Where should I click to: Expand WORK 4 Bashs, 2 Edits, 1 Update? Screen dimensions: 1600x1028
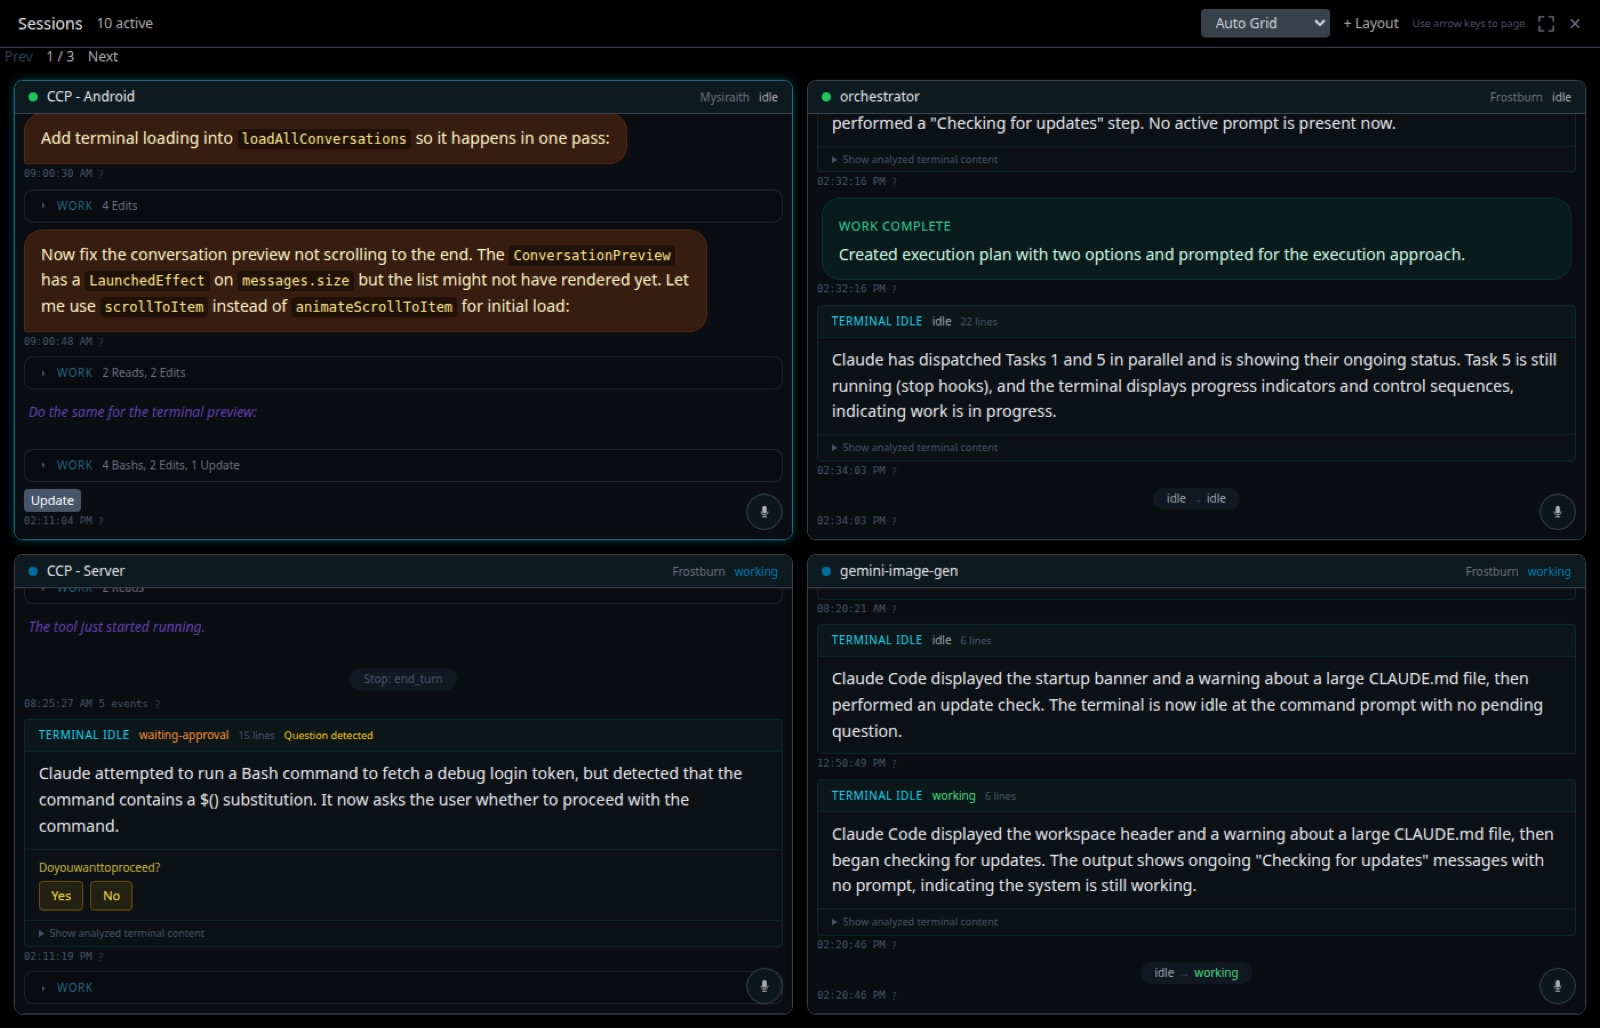point(403,465)
